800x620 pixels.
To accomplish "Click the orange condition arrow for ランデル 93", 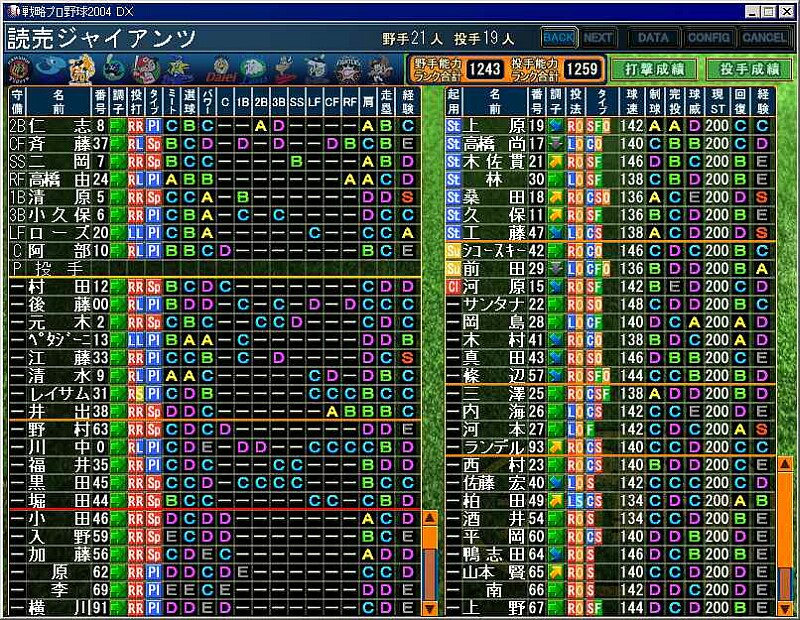I will (556, 448).
